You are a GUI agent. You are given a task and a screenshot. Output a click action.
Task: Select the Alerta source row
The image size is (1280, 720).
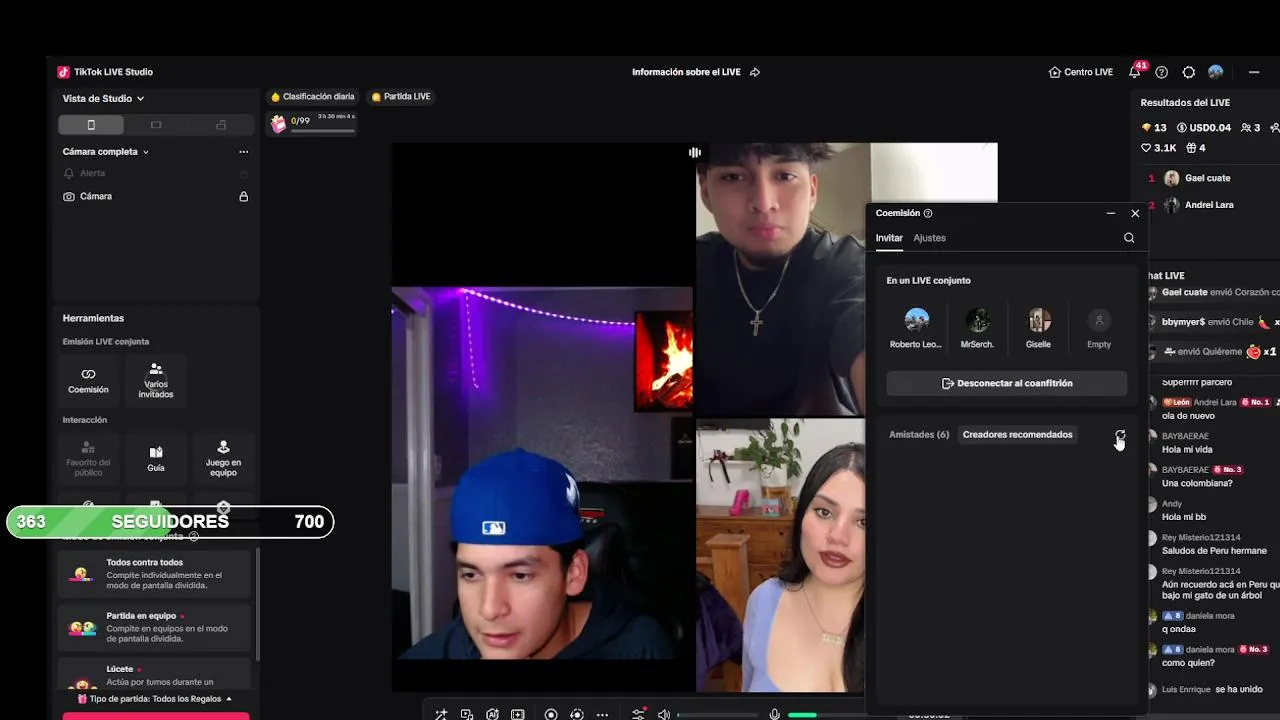(155, 174)
